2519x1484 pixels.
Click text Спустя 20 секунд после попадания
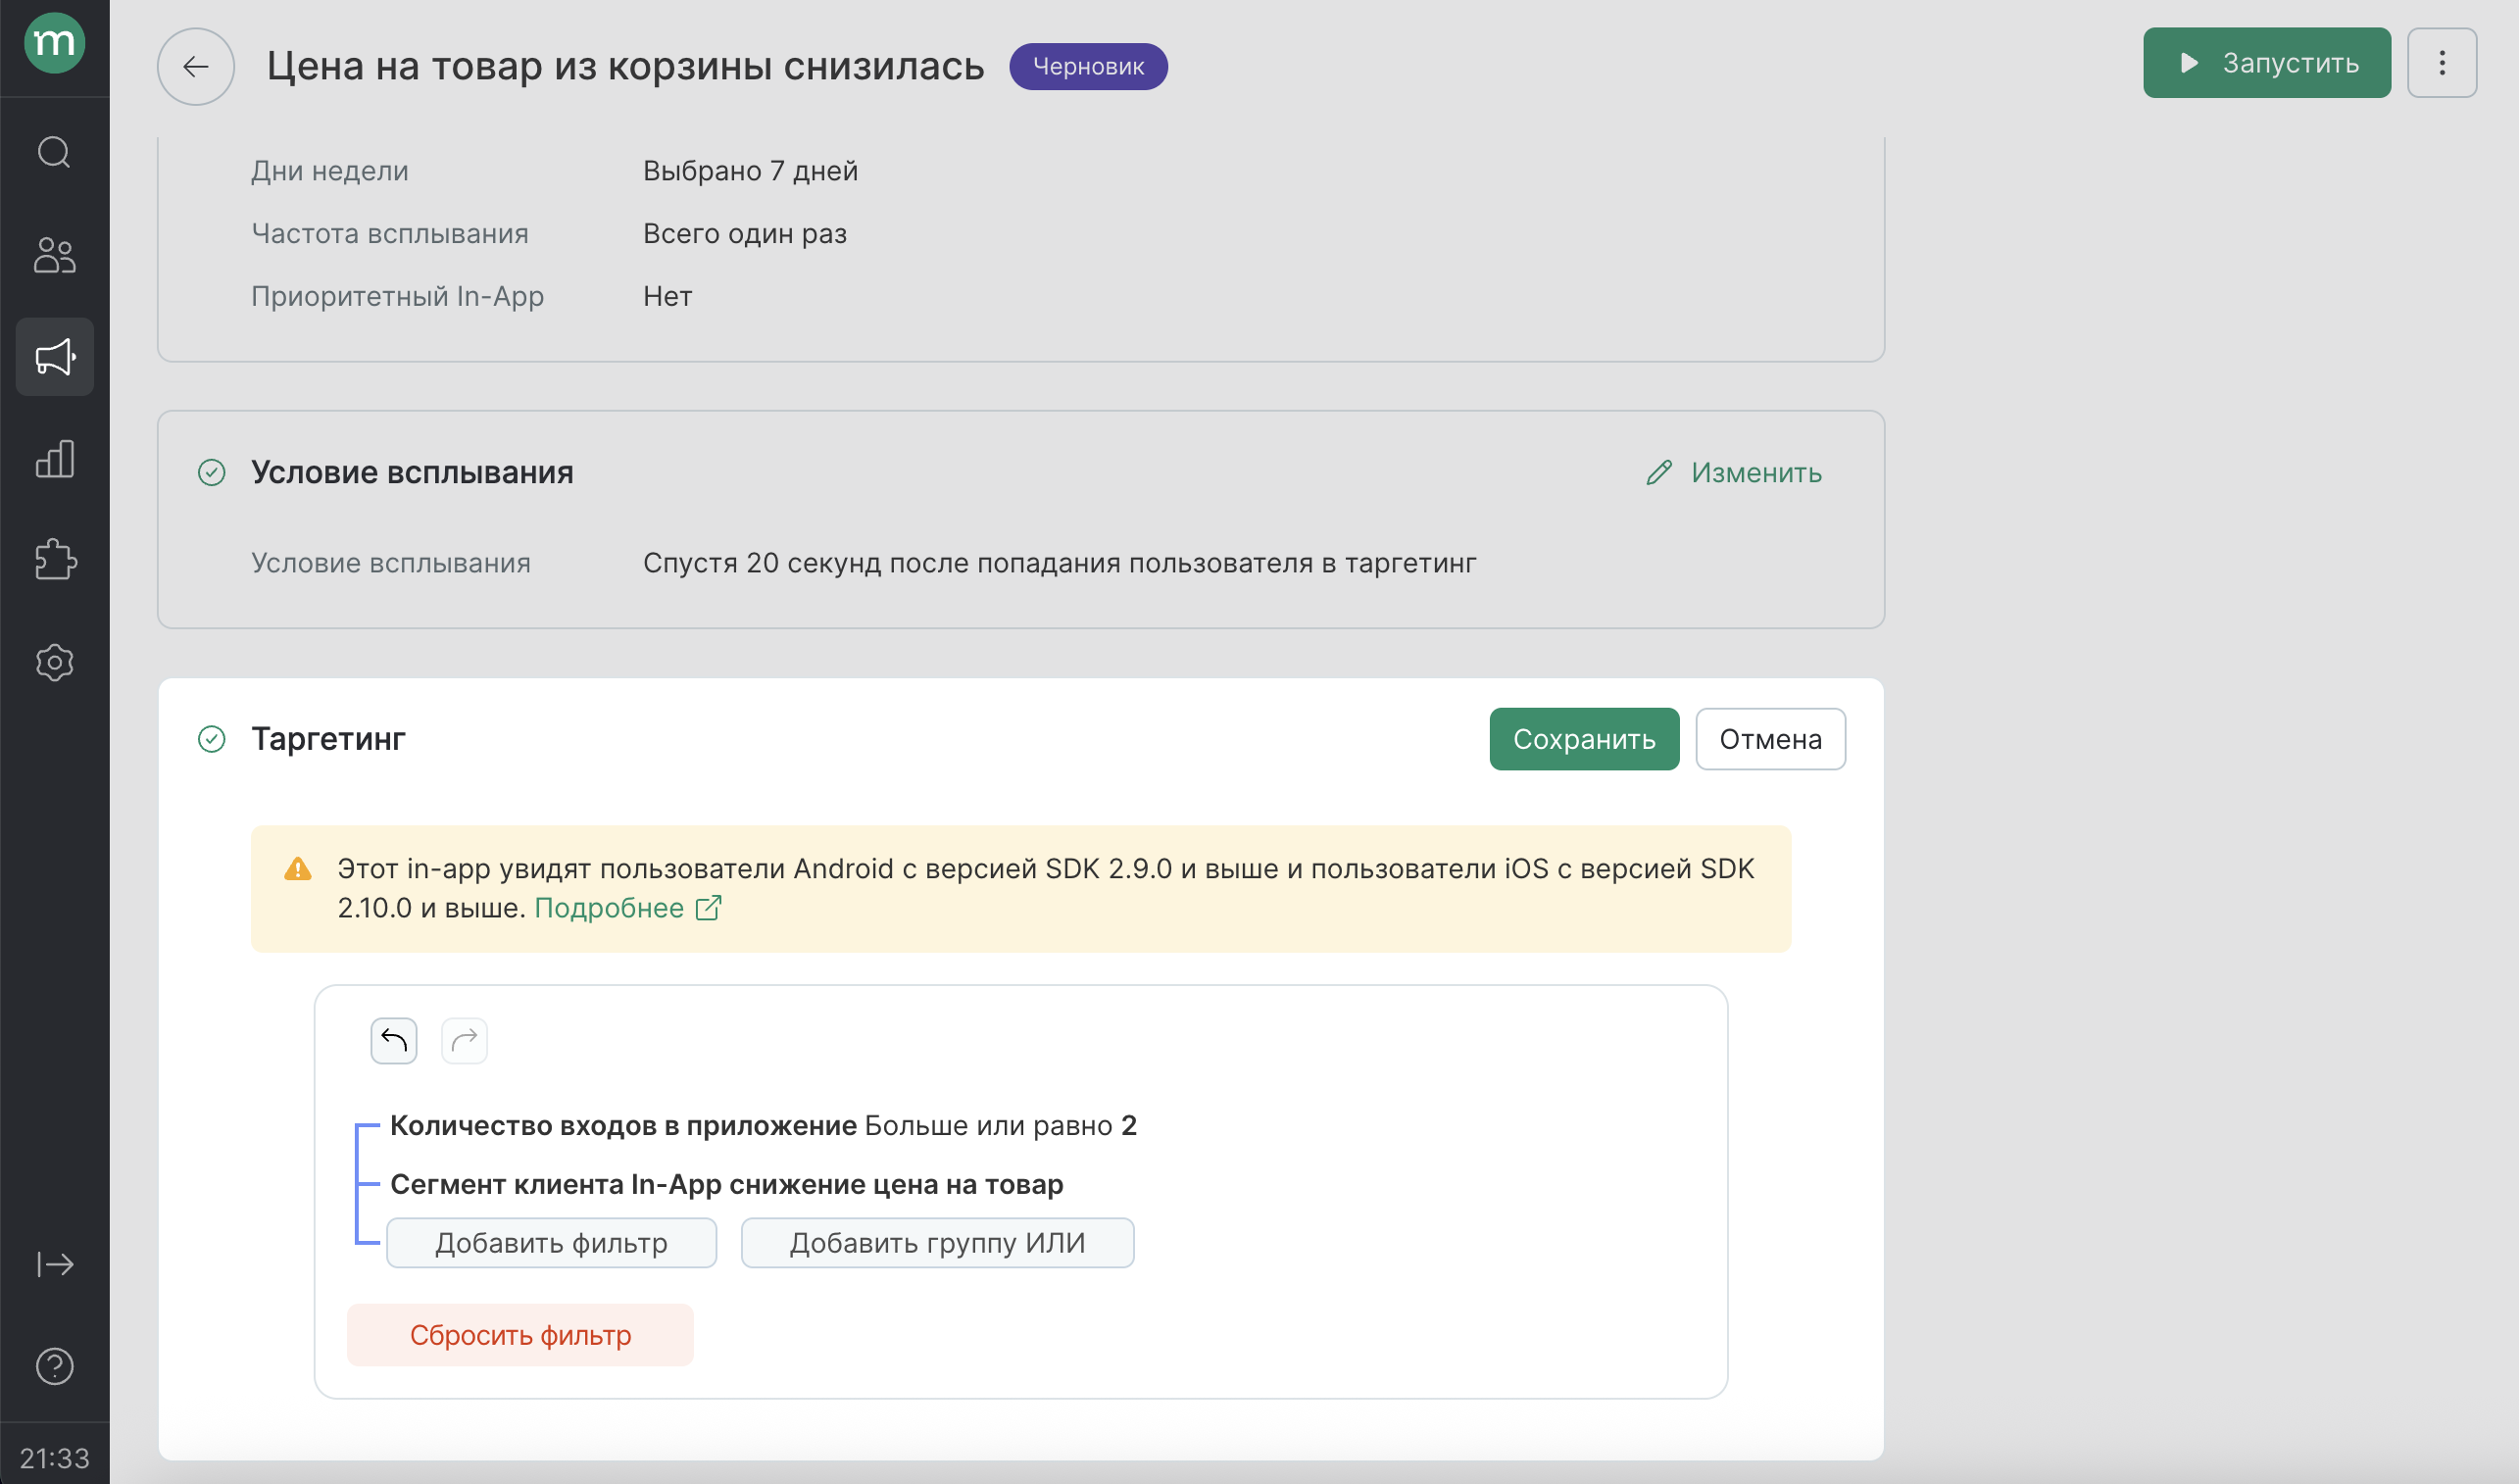point(1059,563)
